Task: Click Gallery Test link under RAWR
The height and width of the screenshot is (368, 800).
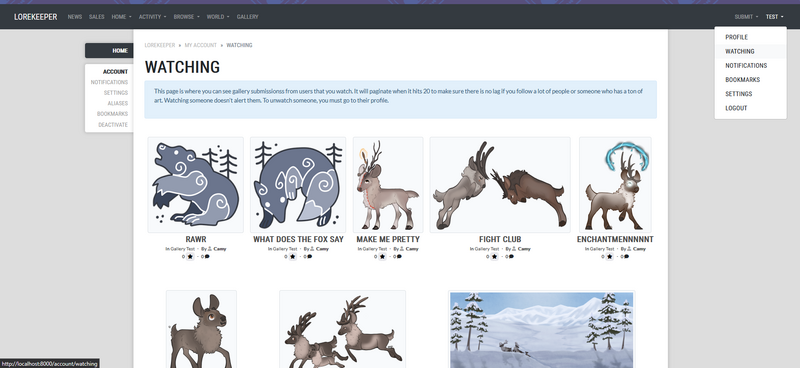Action: click(183, 249)
